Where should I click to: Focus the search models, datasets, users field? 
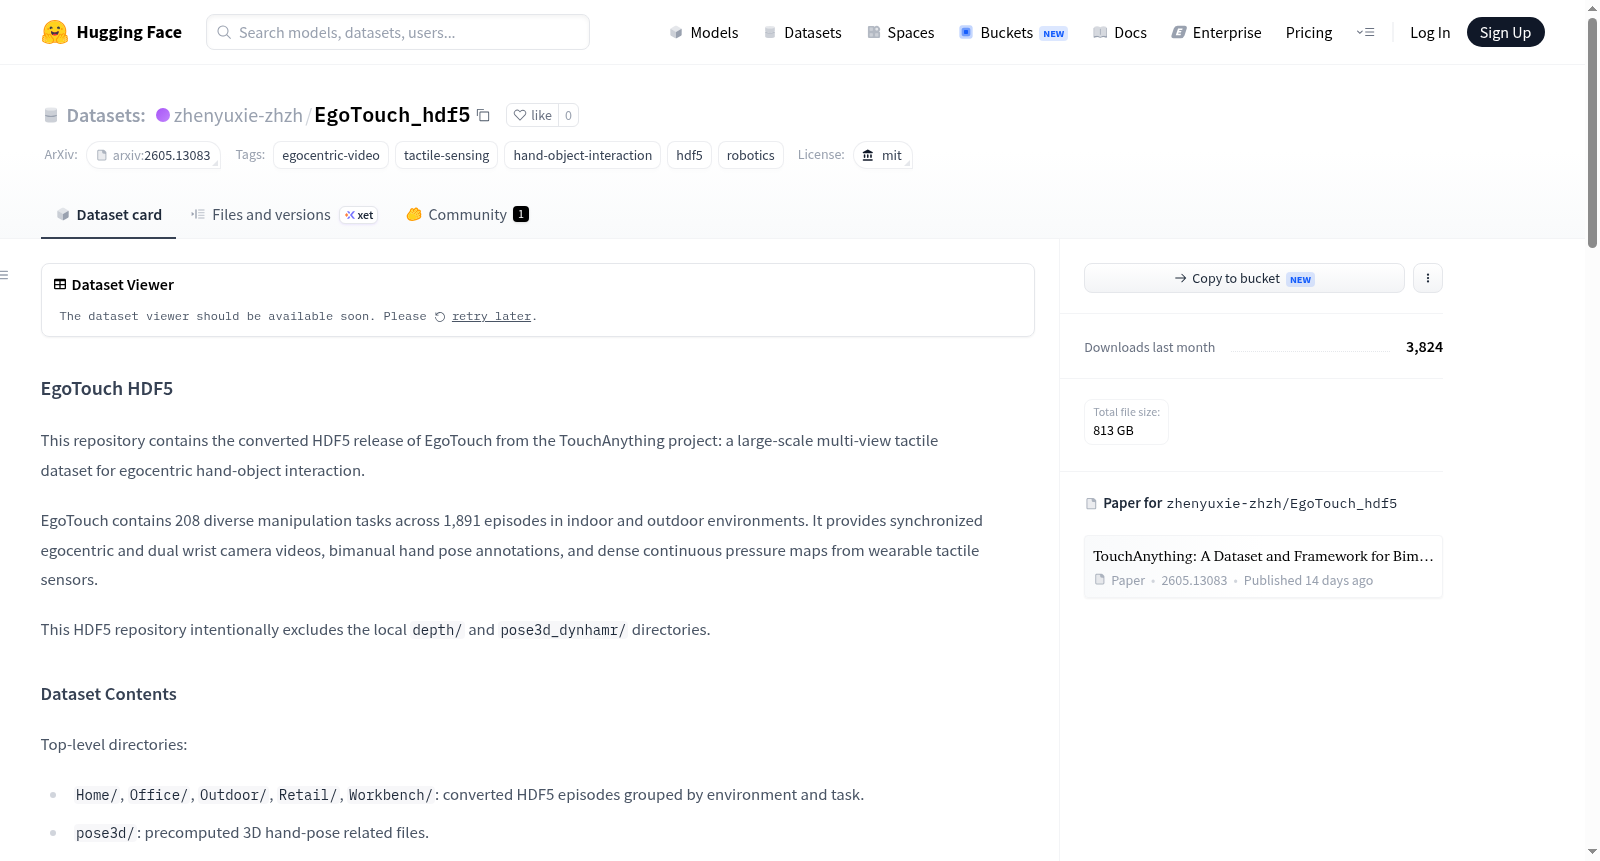(398, 32)
